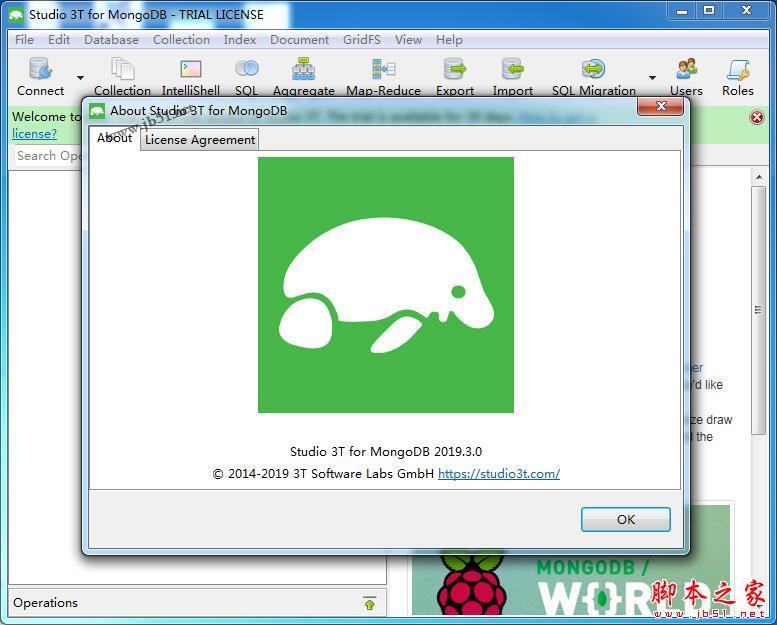
Task: Select the About tab in dialog
Action: click(114, 138)
